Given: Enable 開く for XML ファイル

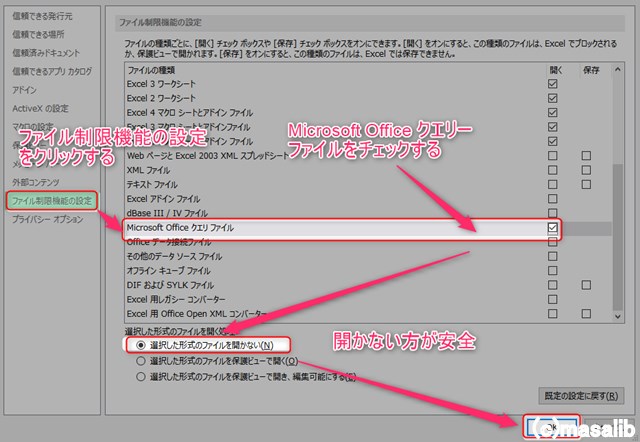Looking at the screenshot, I should point(552,170).
